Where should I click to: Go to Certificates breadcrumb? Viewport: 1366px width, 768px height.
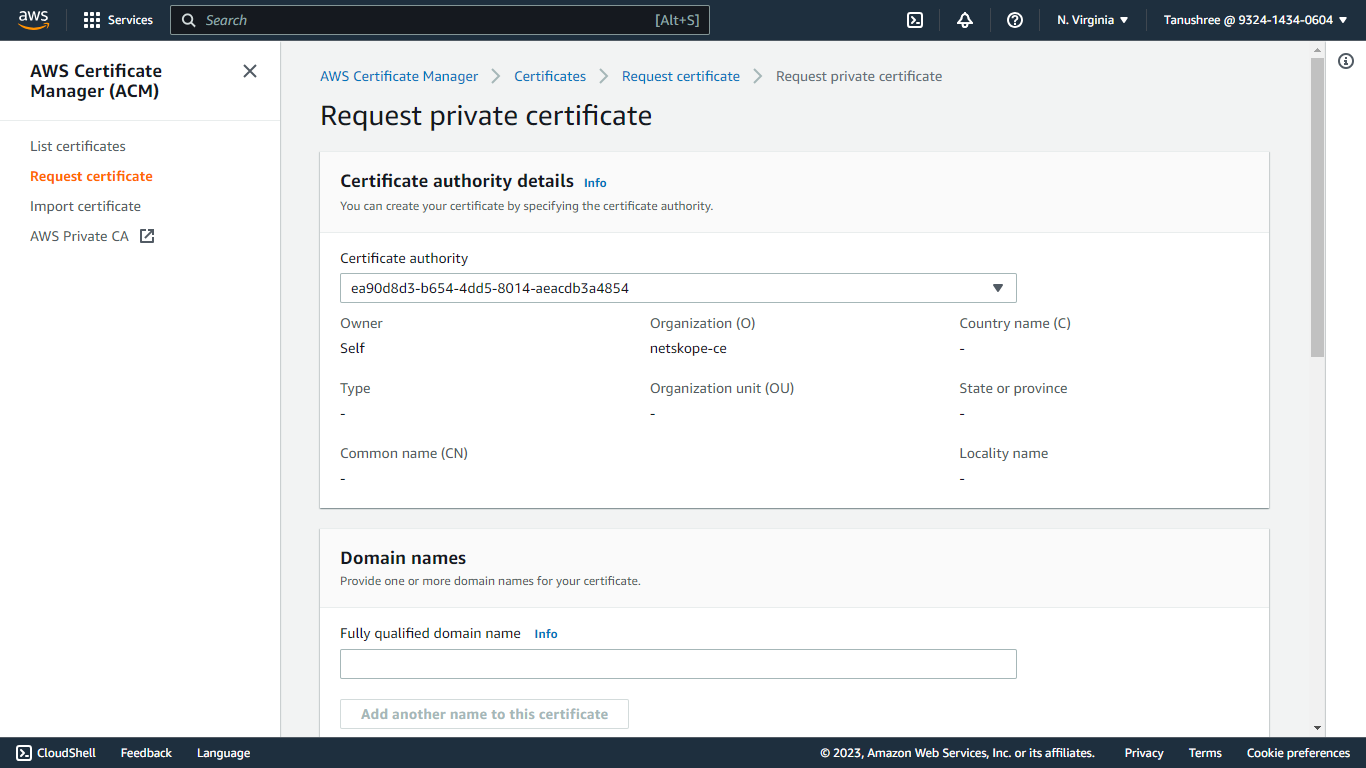(x=550, y=76)
